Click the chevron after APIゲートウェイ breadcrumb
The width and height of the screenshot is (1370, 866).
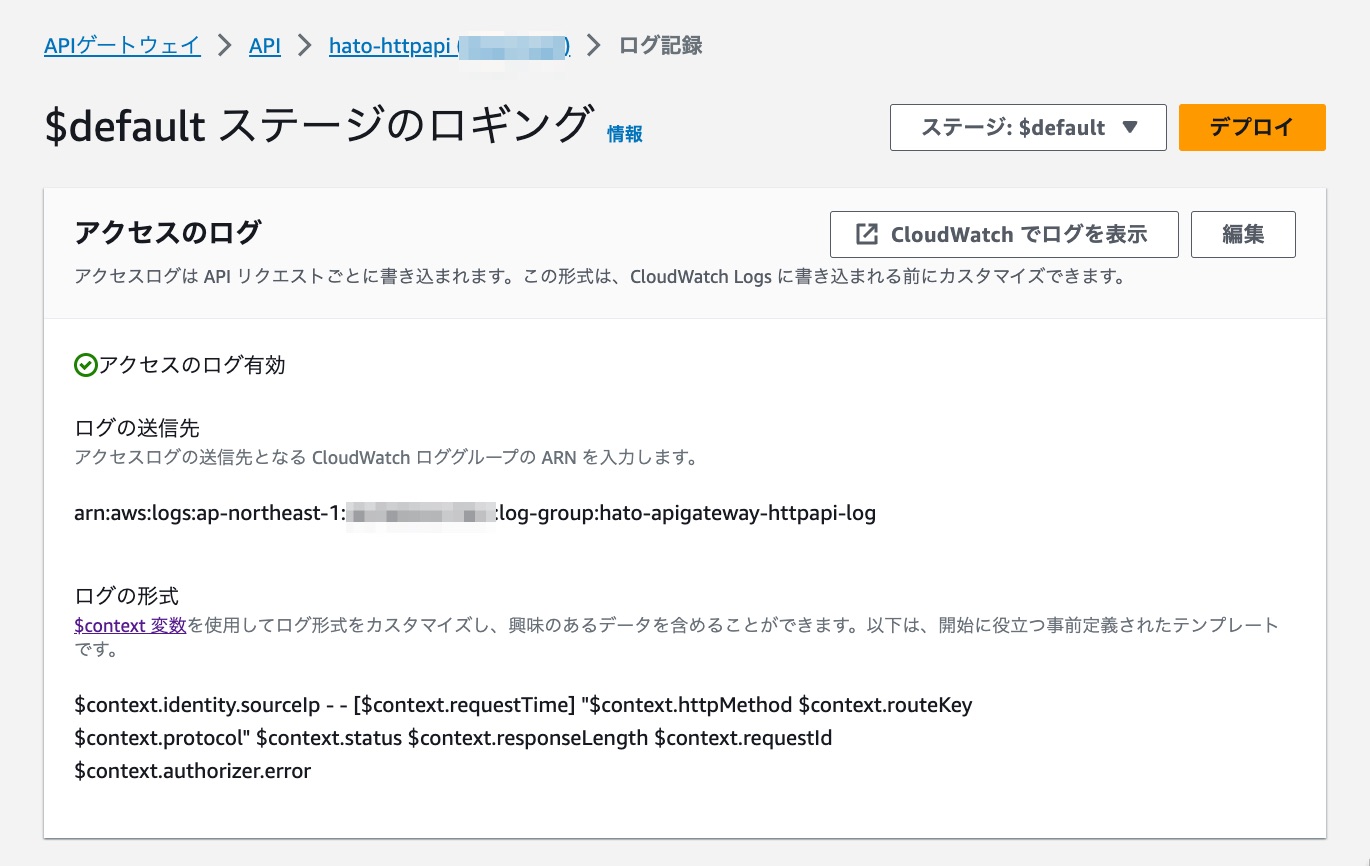pyautogui.click(x=227, y=45)
